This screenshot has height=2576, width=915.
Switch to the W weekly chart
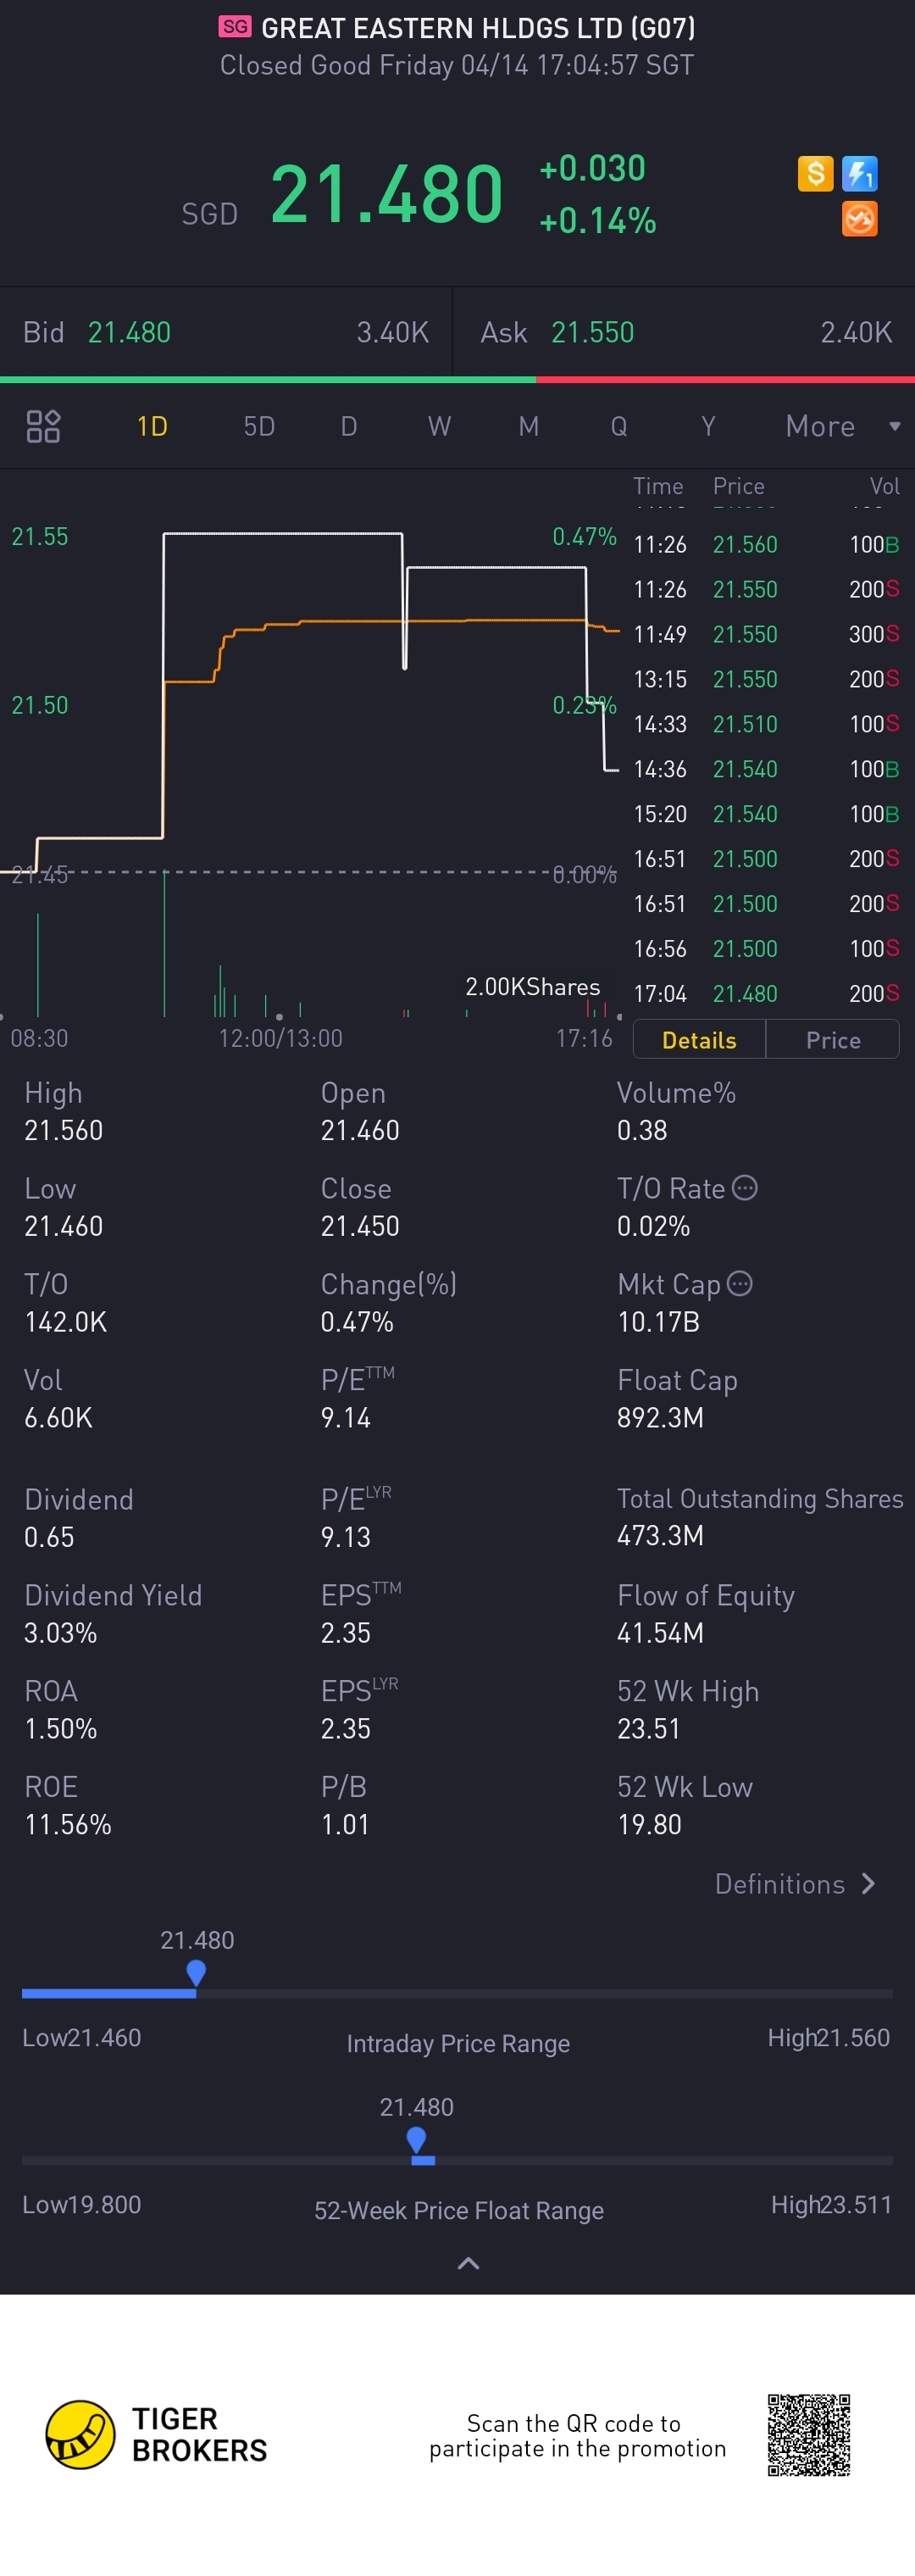click(x=439, y=426)
